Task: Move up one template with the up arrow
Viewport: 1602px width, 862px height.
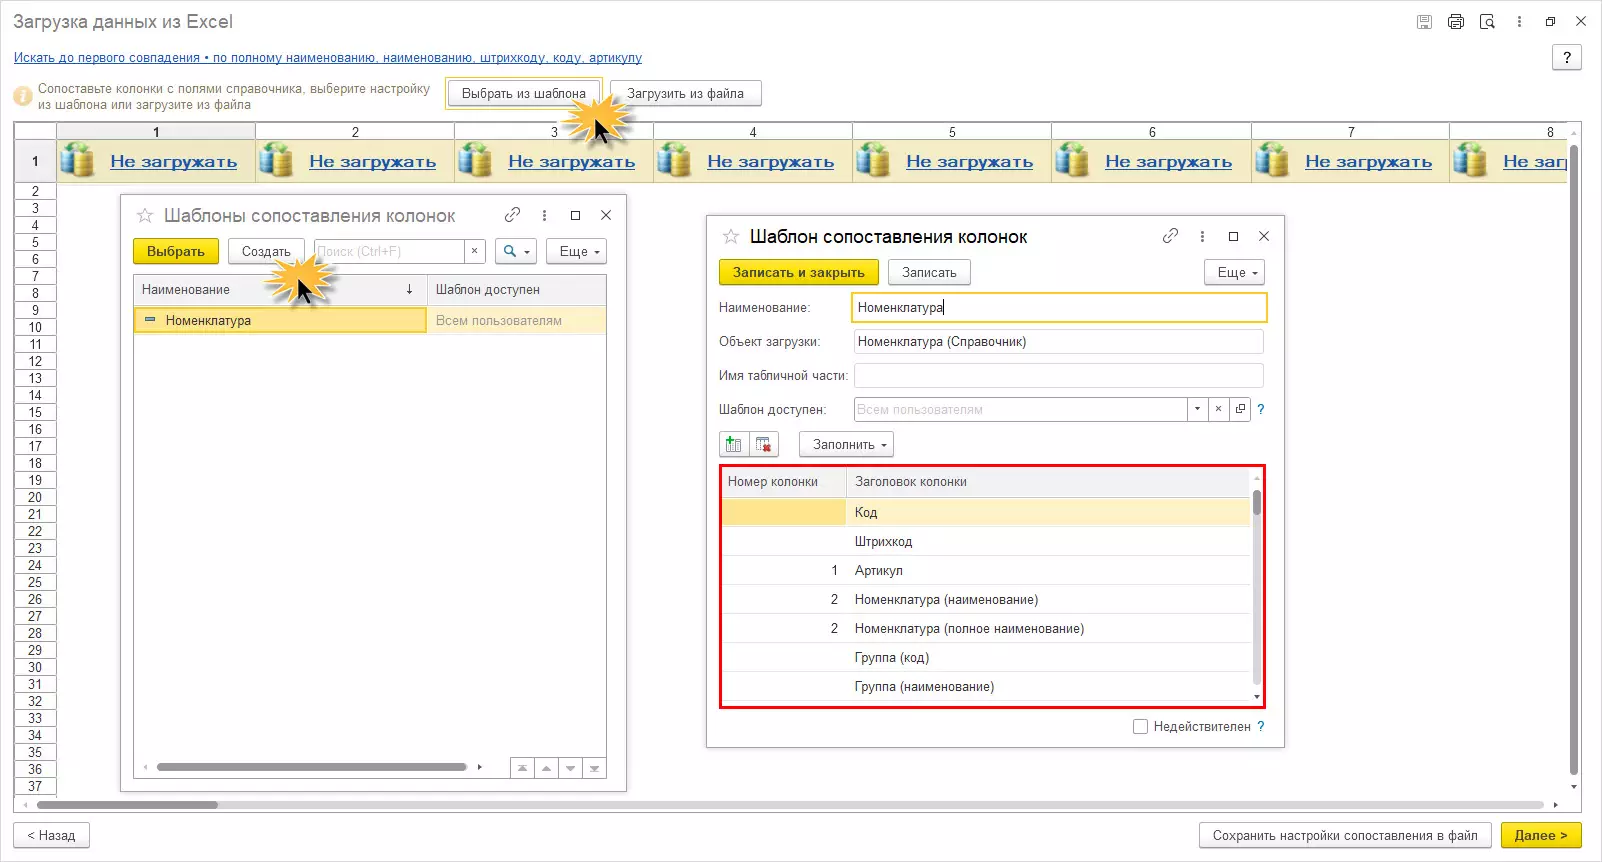Action: click(546, 768)
